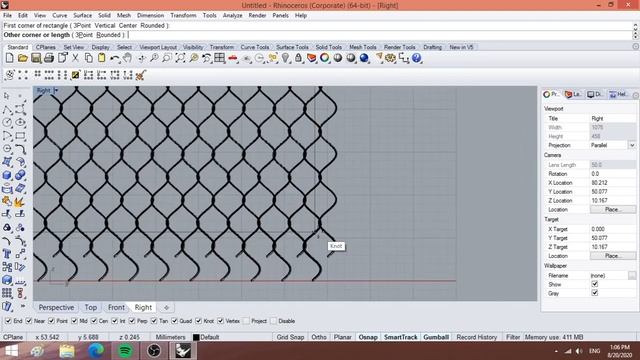The image size is (640, 360).
Task: Click the color wheel icon in toolbar
Action: [324, 58]
